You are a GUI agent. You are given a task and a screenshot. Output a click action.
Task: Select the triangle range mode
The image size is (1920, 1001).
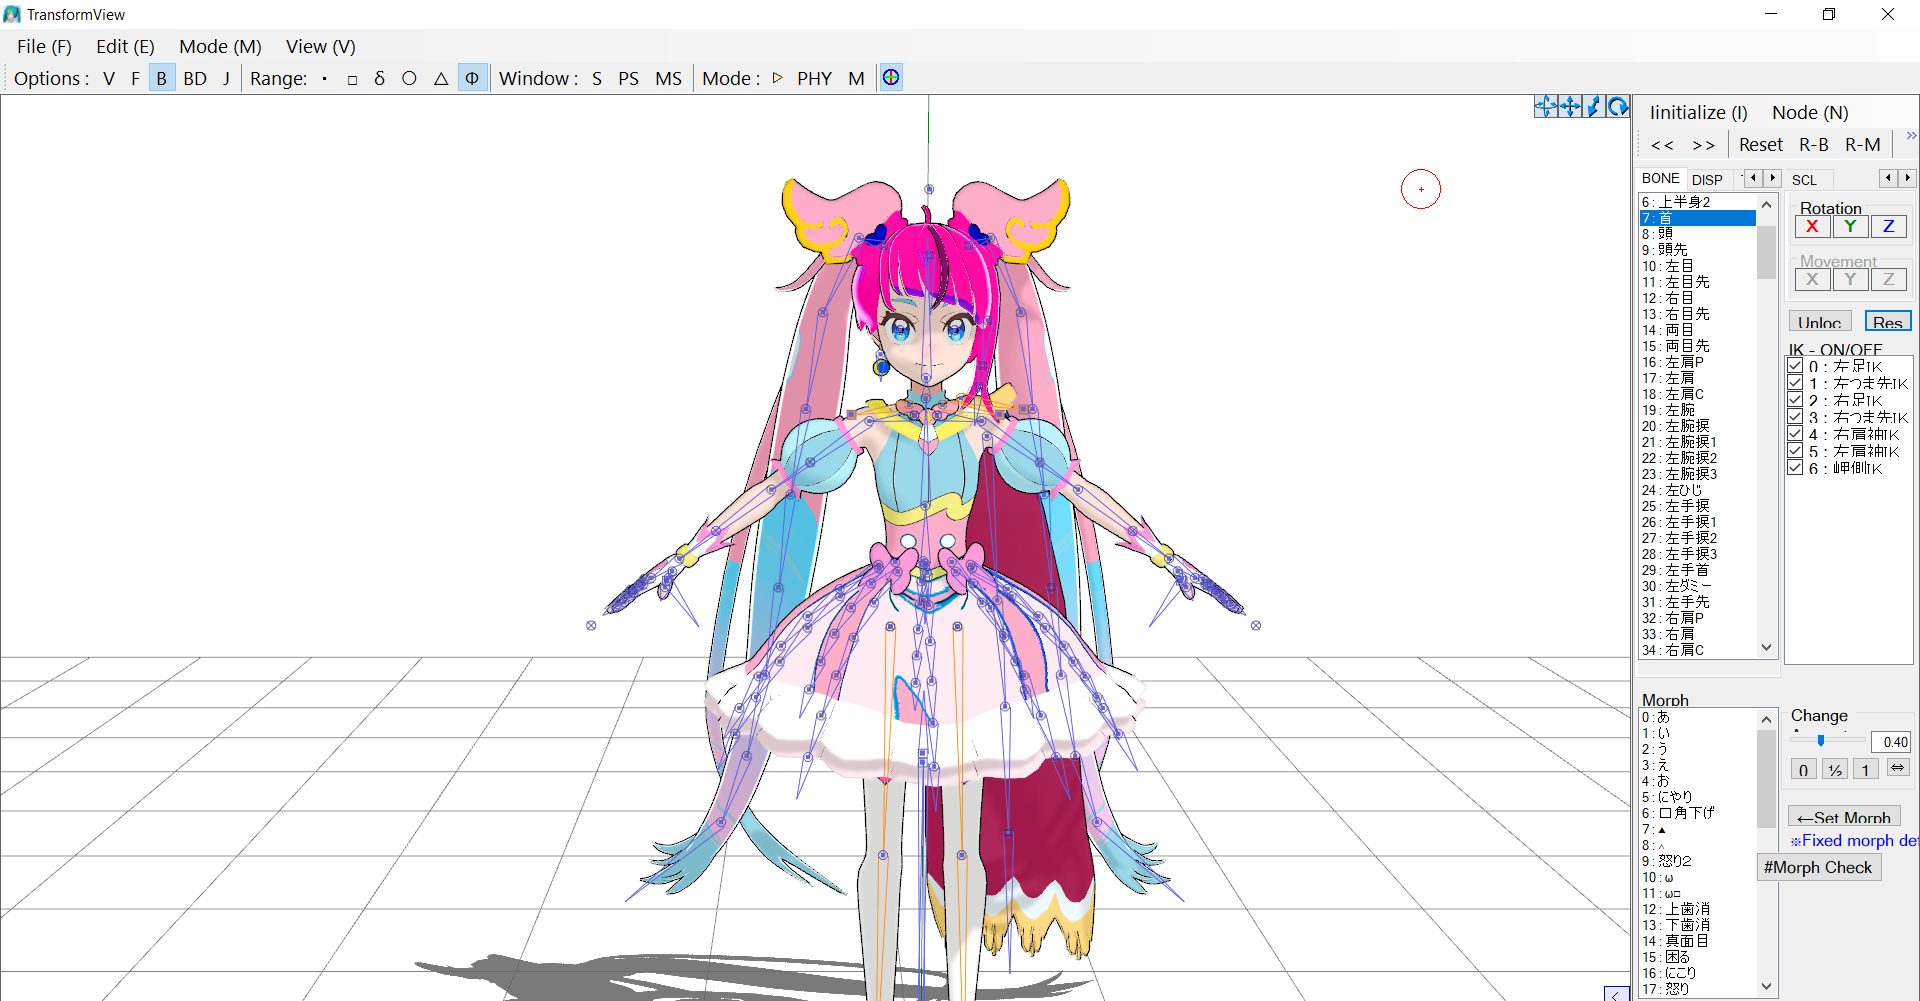click(x=441, y=78)
